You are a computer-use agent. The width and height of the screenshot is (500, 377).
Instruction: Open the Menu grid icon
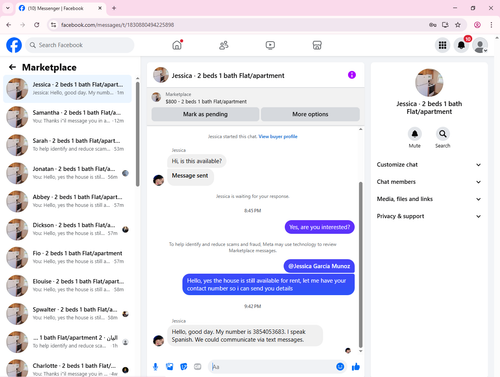pyautogui.click(x=442, y=45)
